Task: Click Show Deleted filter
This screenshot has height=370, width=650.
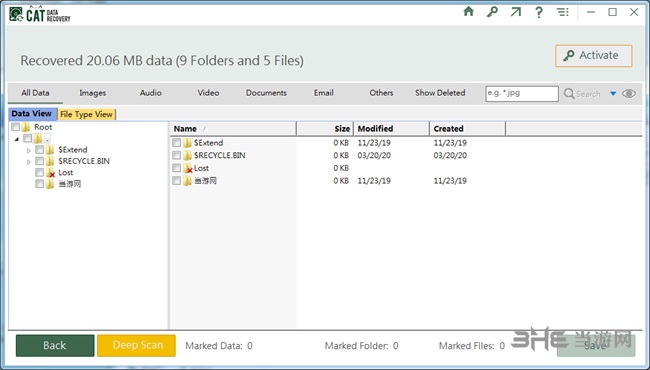Action: pyautogui.click(x=440, y=93)
